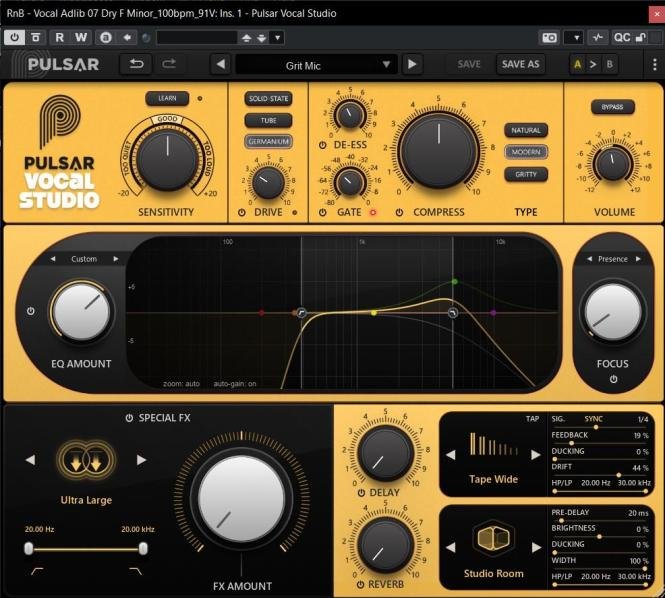
Task: Select next Special FX after Ultra Large
Action: point(141,460)
